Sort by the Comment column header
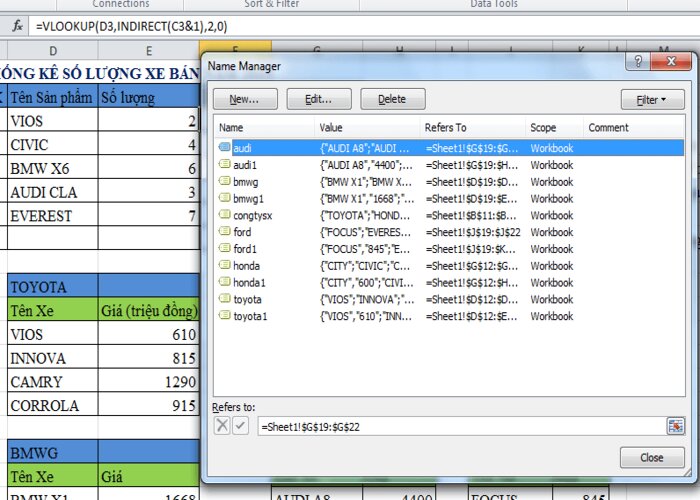The image size is (700, 500). click(x=633, y=128)
